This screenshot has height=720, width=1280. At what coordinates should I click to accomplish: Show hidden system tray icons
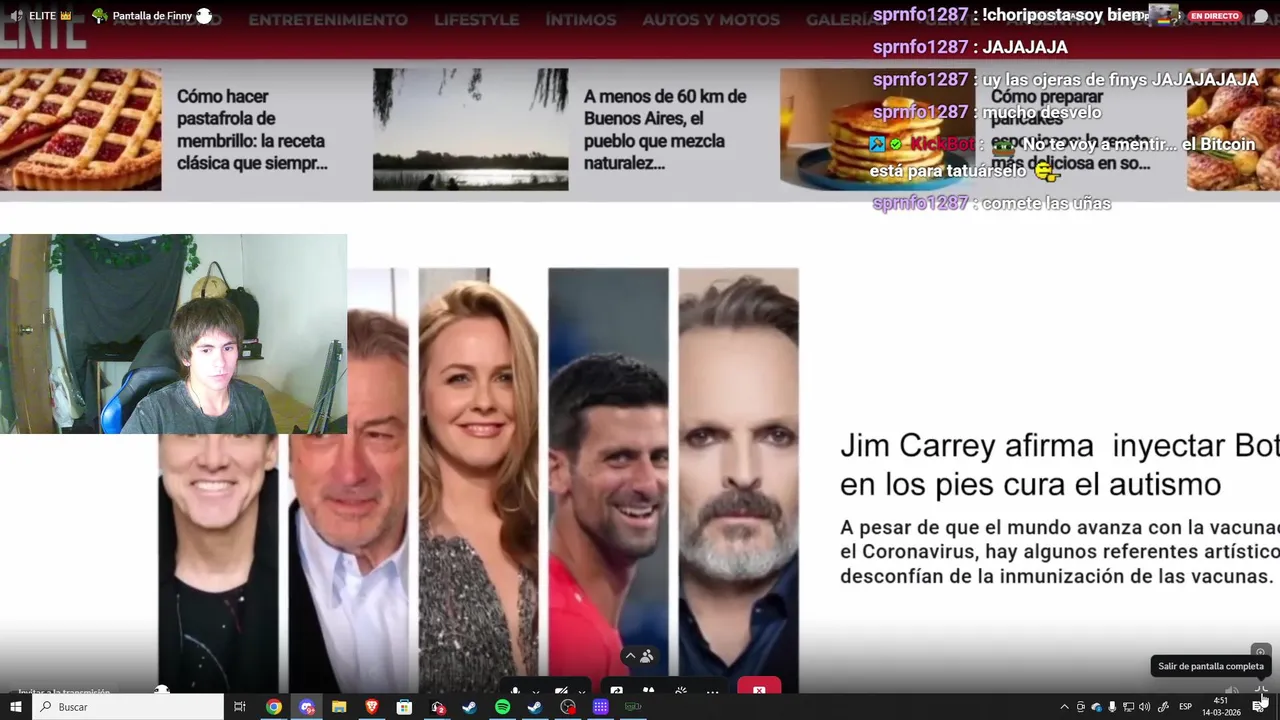click(x=1064, y=707)
